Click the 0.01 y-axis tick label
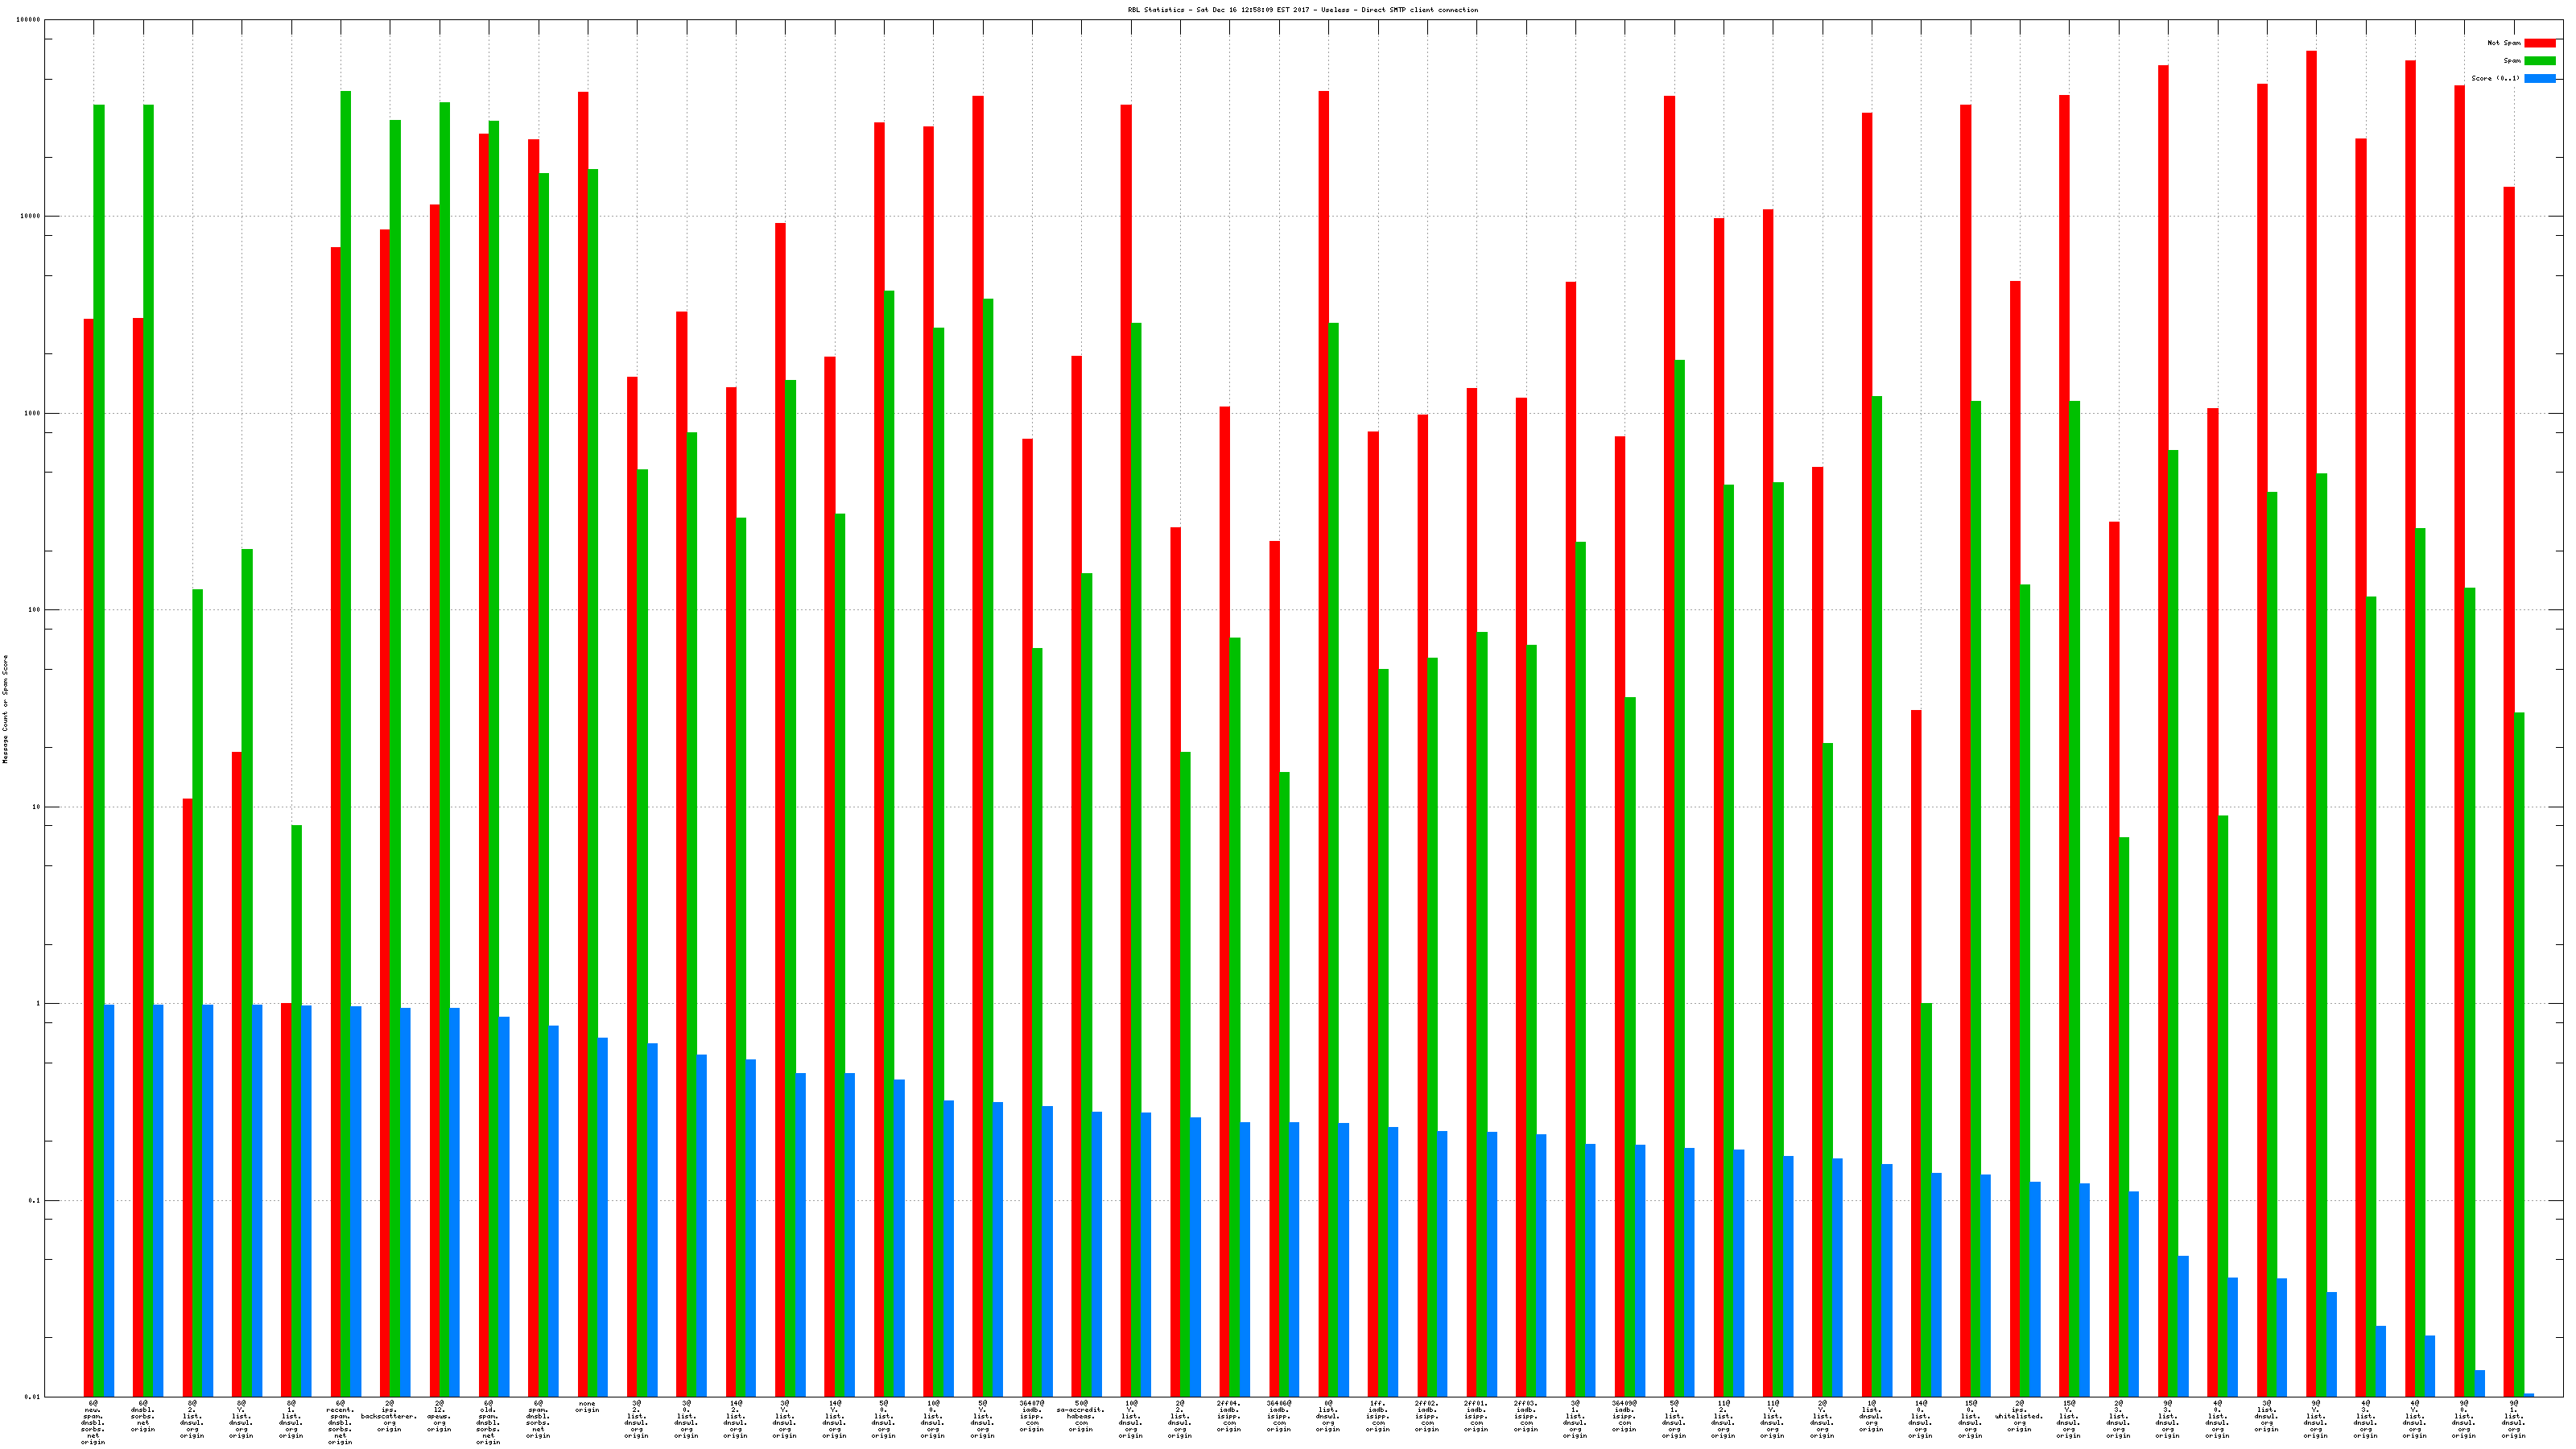The image size is (2576, 1449). click(x=32, y=1397)
